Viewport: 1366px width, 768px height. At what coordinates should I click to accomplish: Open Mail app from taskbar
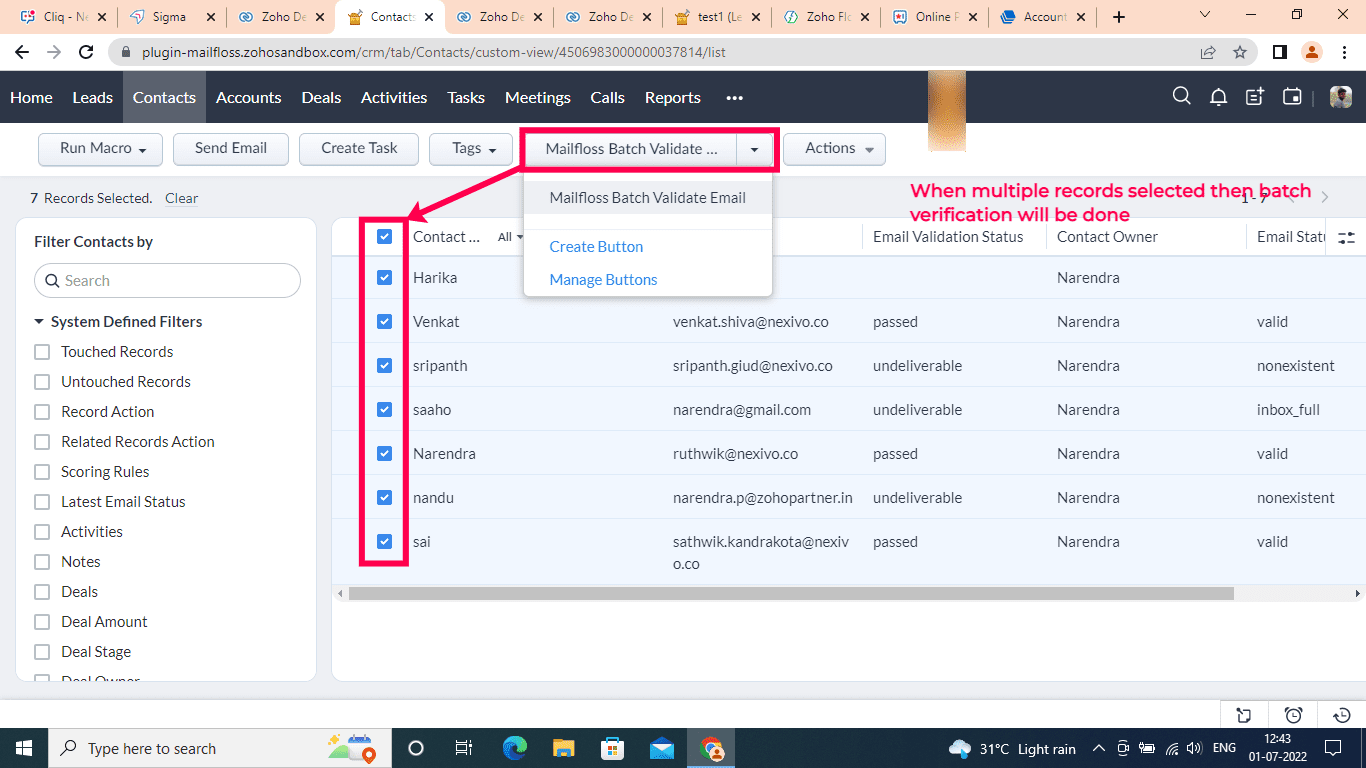(x=661, y=748)
